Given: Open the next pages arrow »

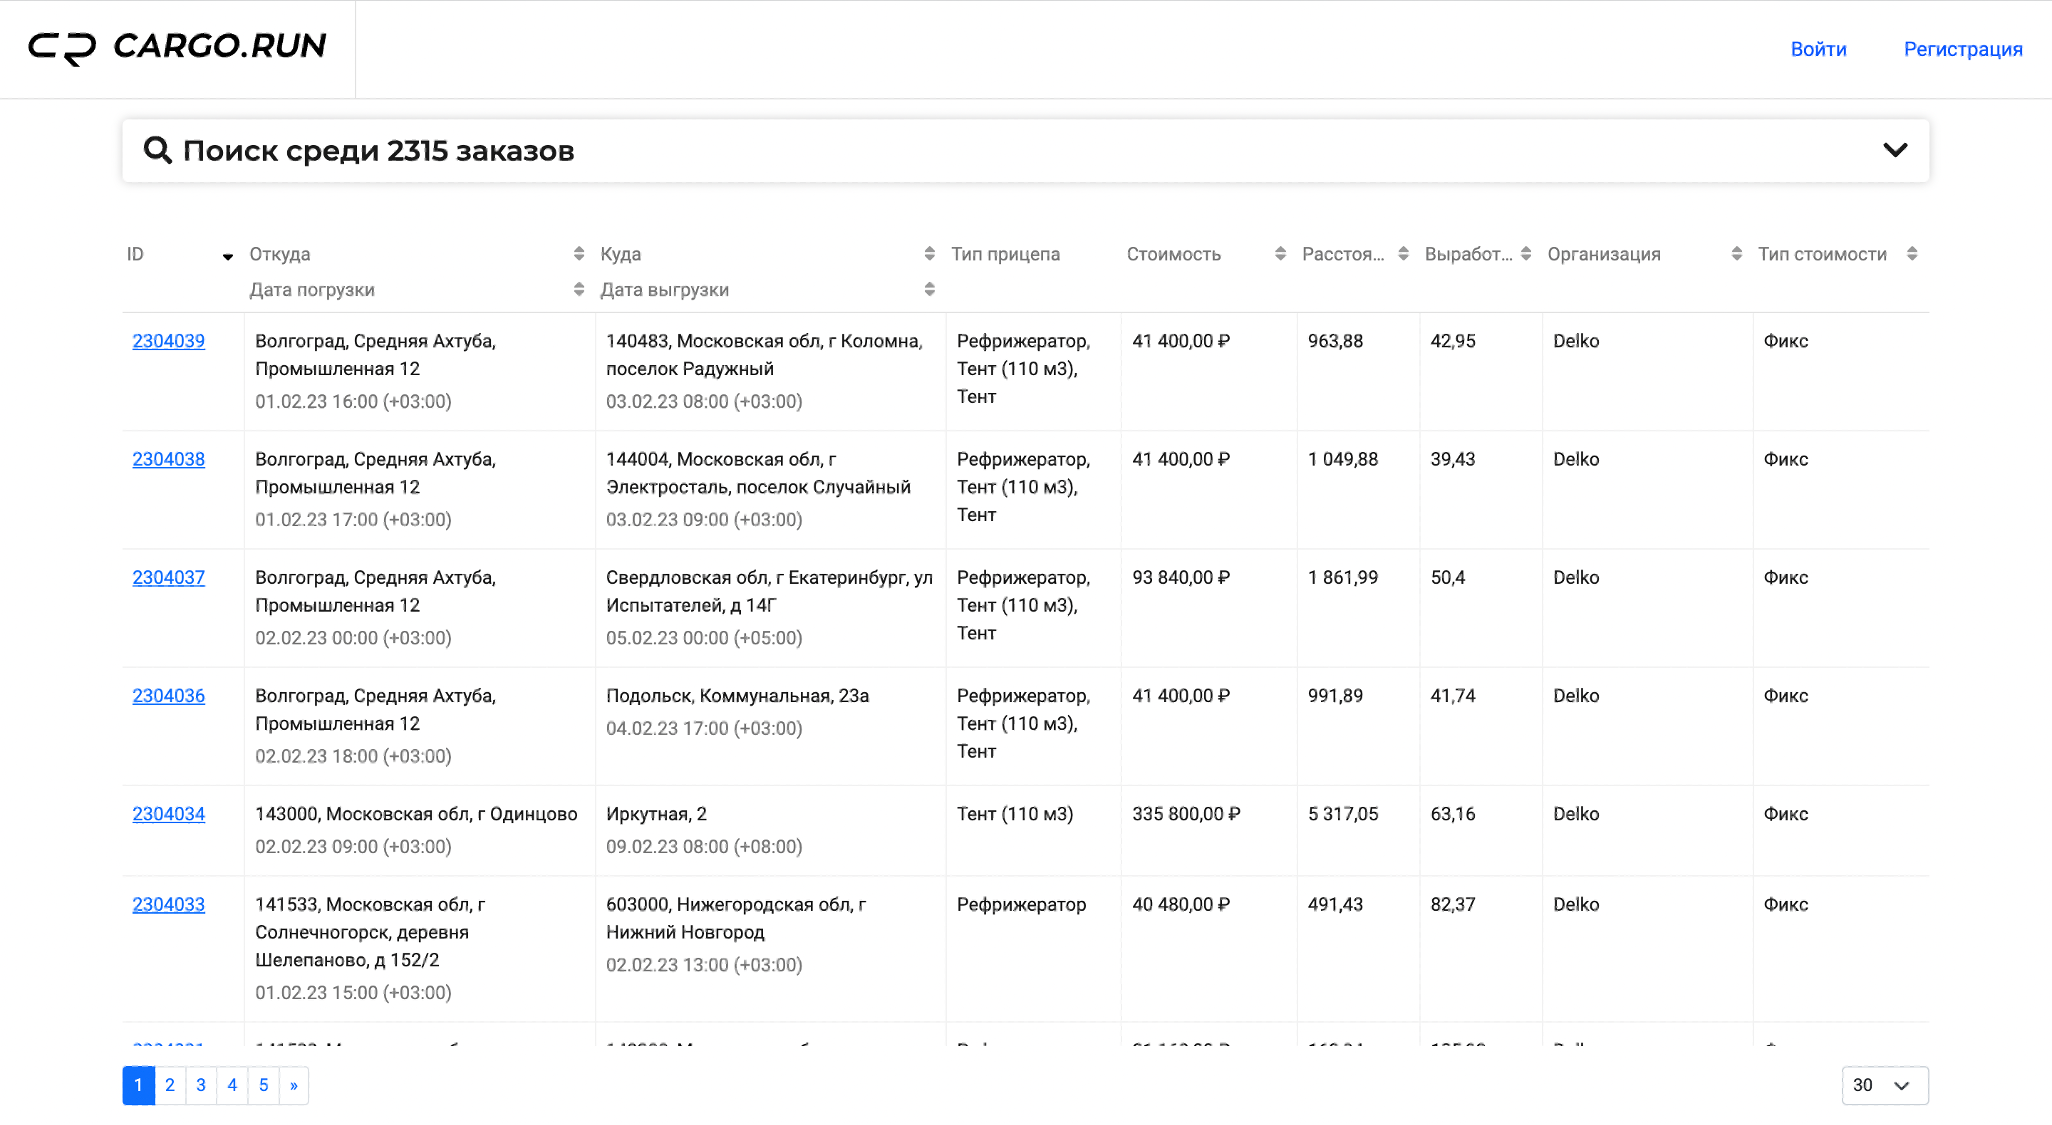Looking at the screenshot, I should [x=294, y=1085].
